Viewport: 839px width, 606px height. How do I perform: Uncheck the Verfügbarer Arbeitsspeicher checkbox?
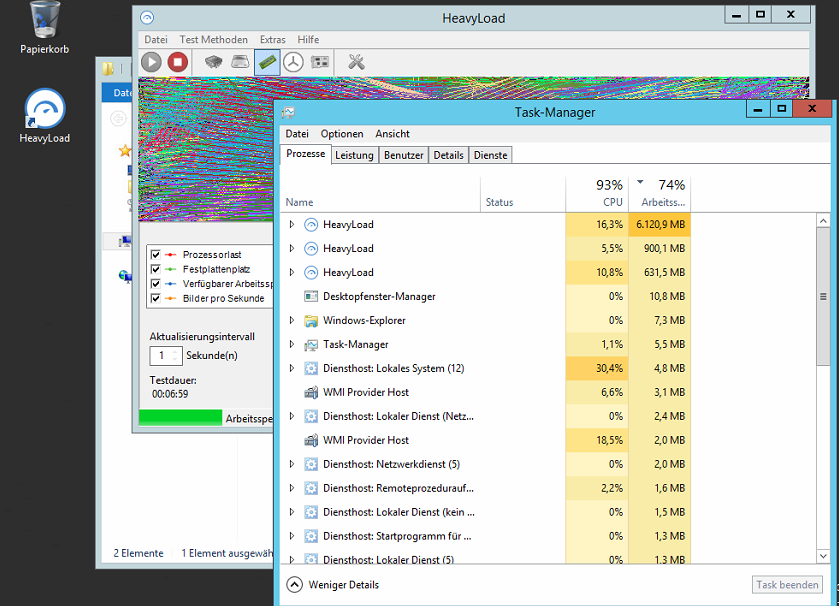(x=156, y=283)
